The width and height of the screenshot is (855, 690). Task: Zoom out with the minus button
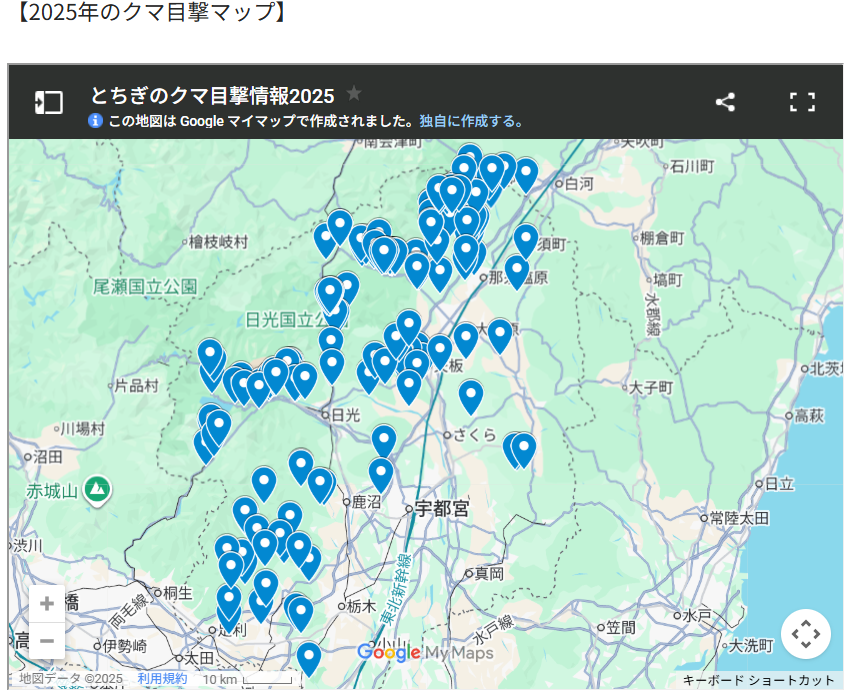tap(47, 640)
